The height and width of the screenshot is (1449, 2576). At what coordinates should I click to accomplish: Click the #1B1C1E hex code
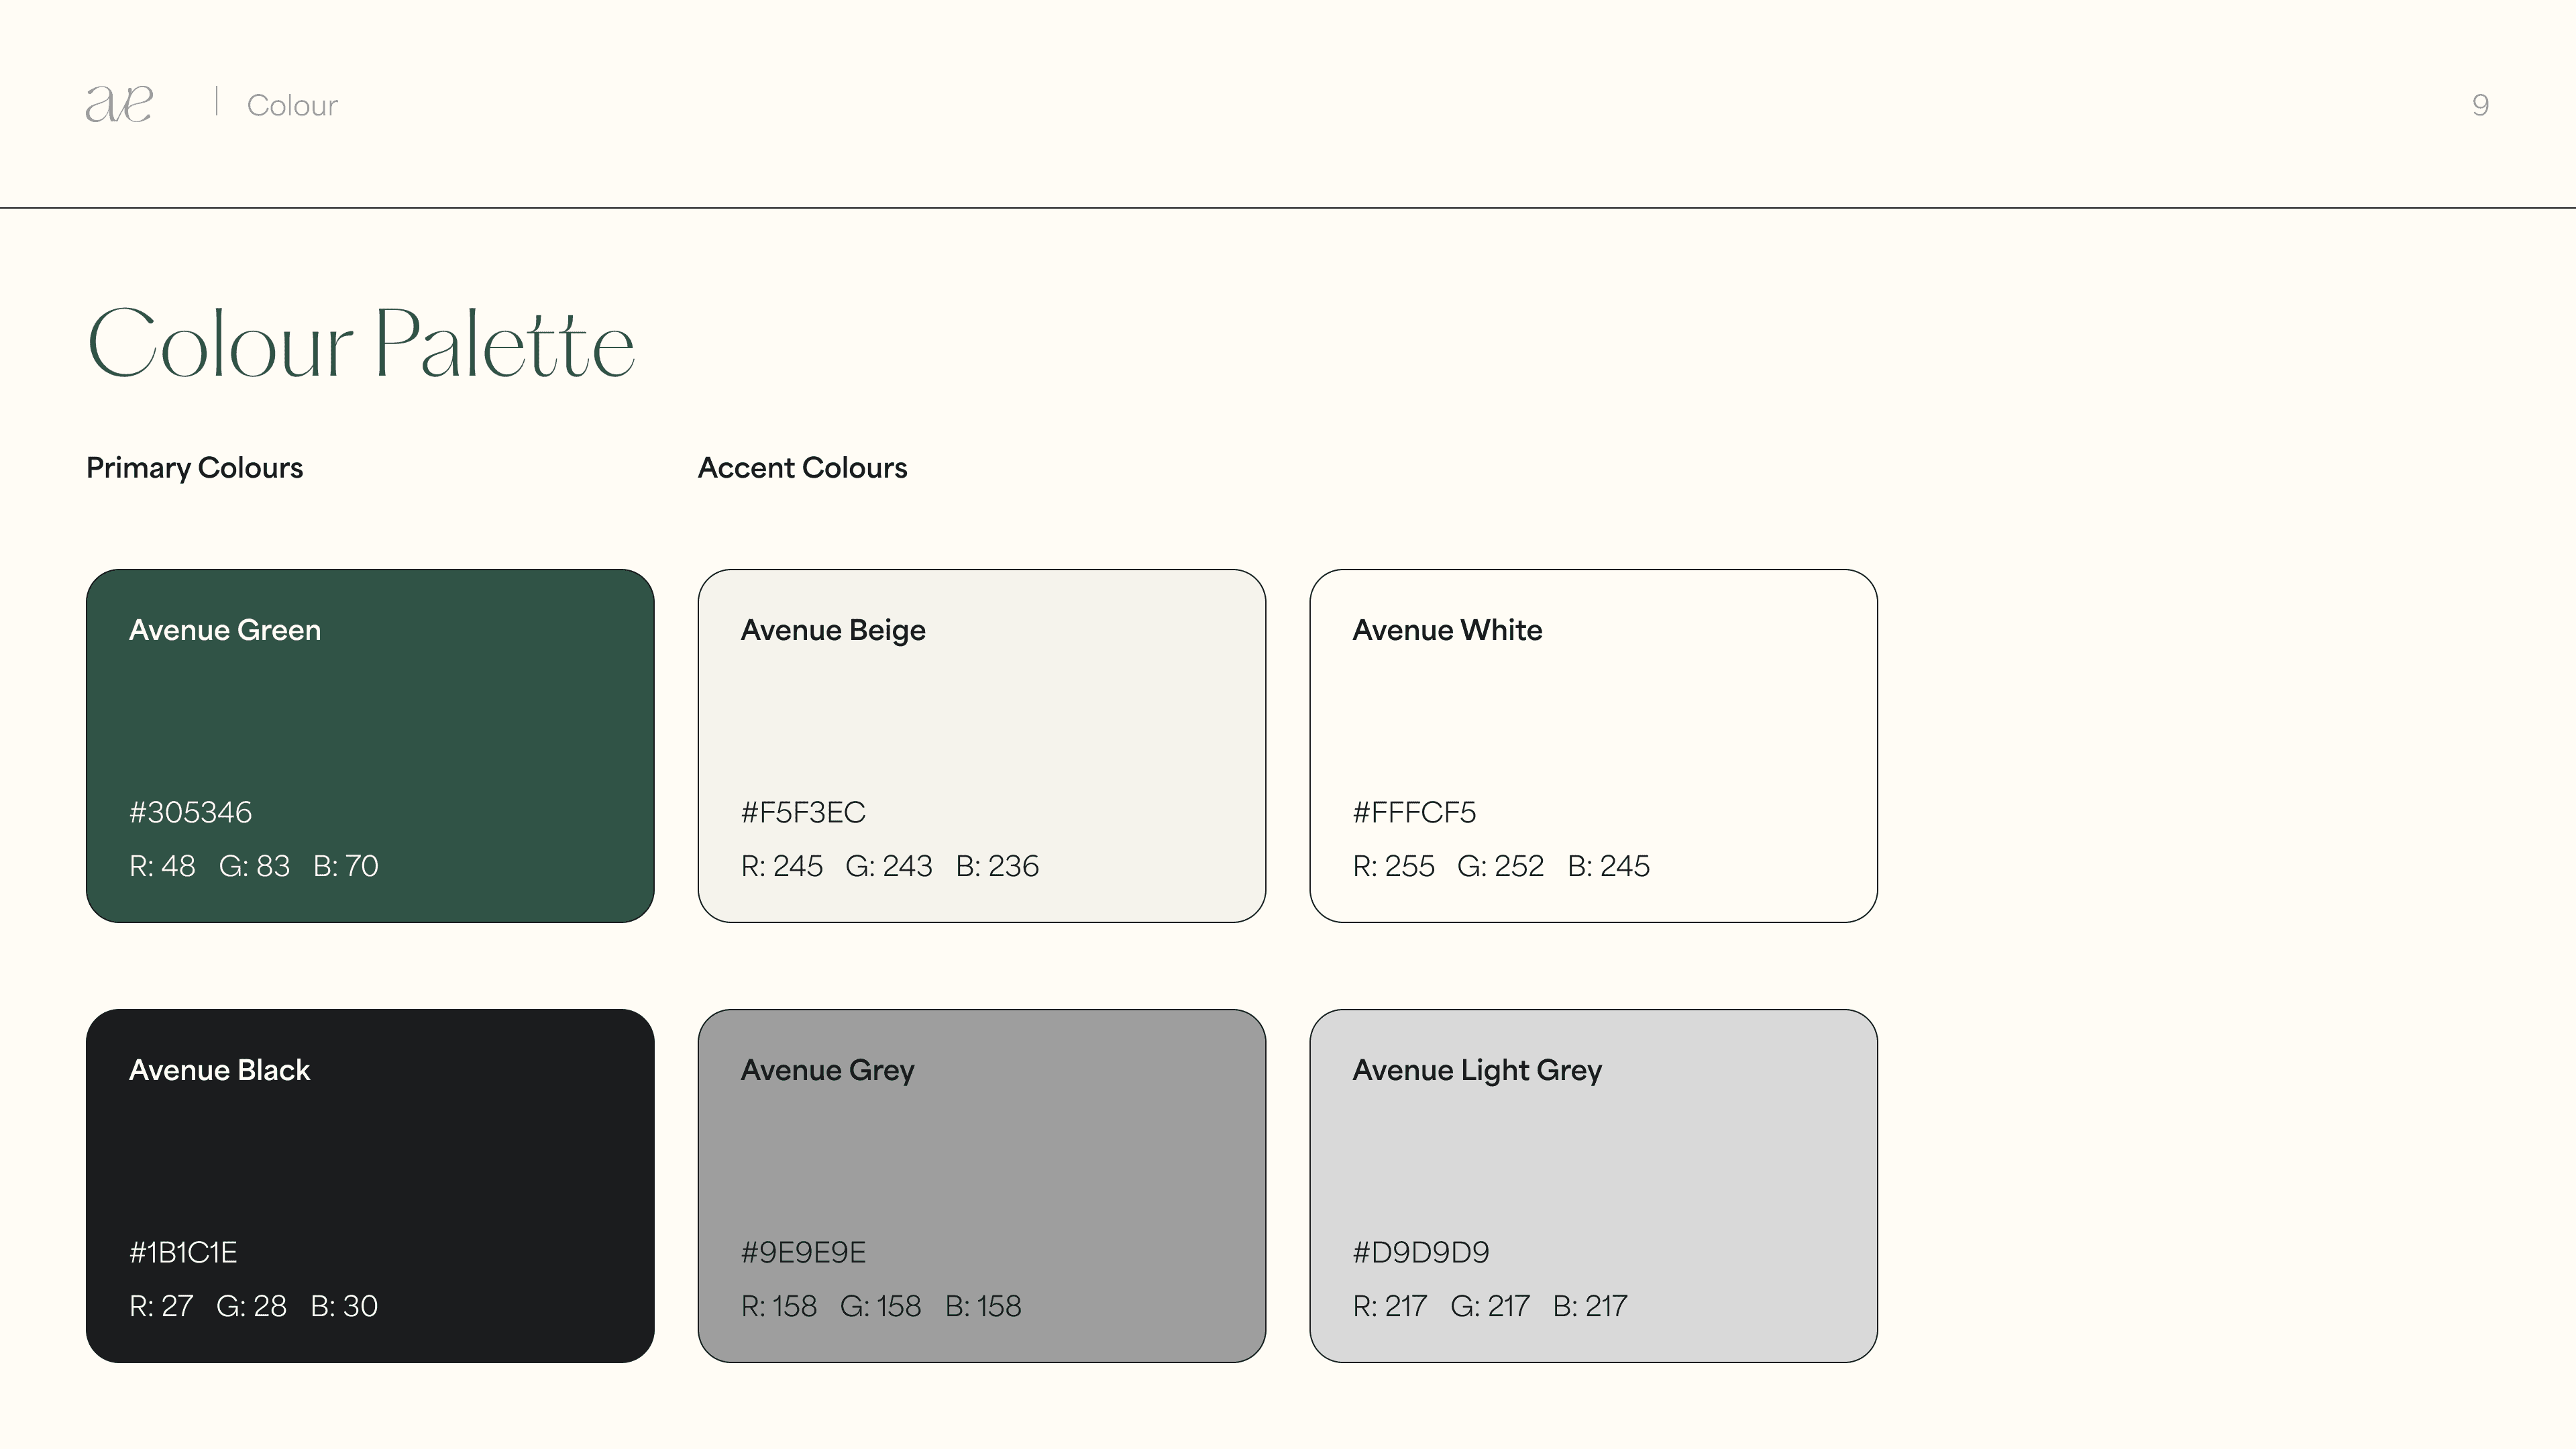coord(183,1252)
